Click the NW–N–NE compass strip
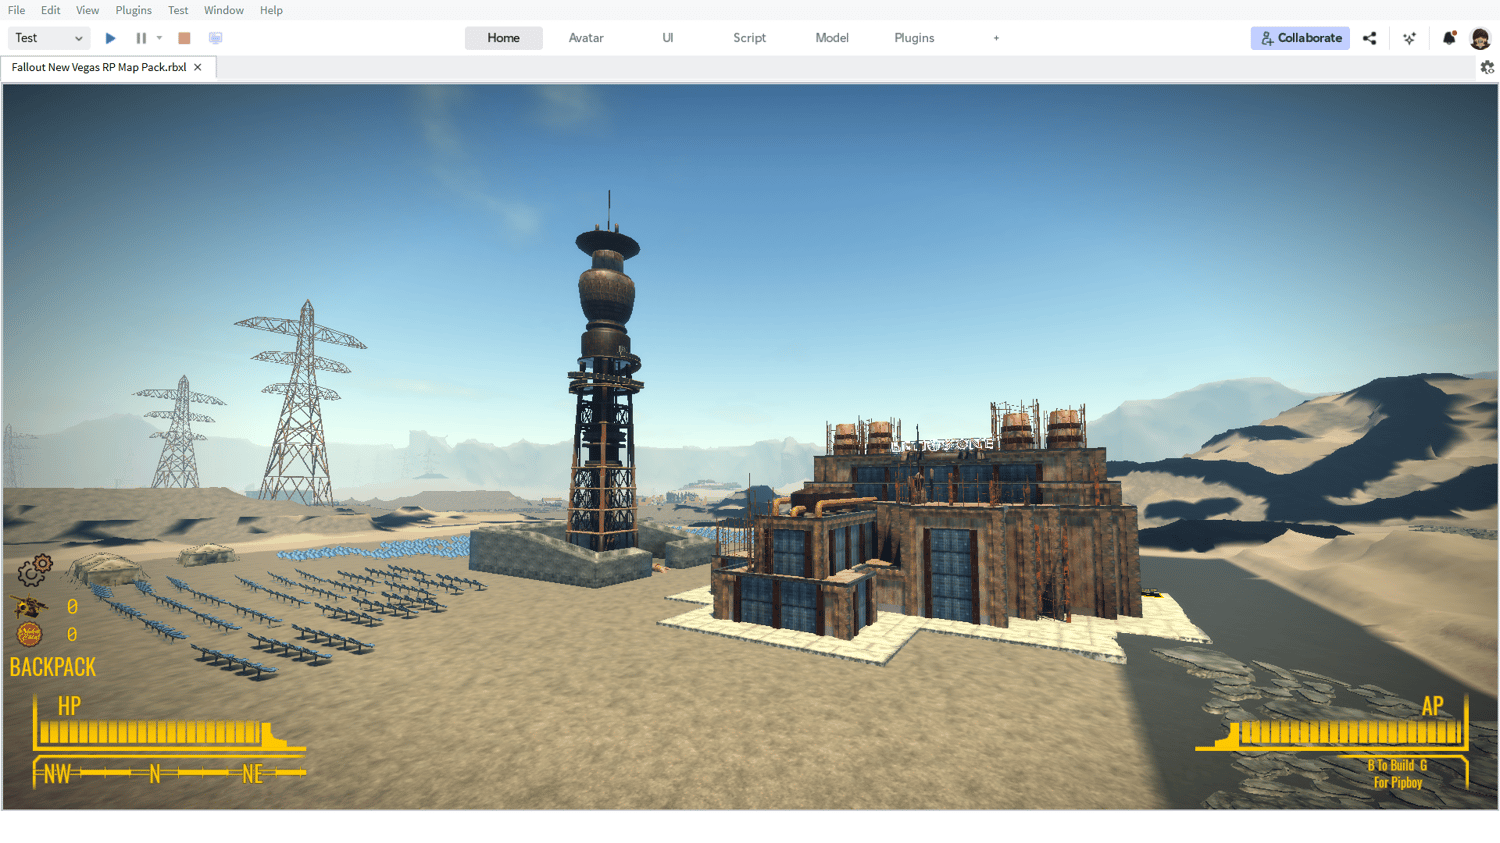The width and height of the screenshot is (1500, 843). [x=169, y=773]
